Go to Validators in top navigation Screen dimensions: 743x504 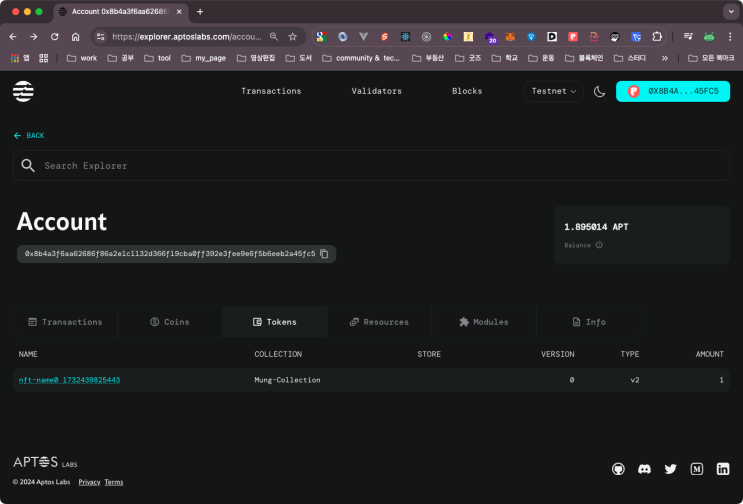(376, 91)
